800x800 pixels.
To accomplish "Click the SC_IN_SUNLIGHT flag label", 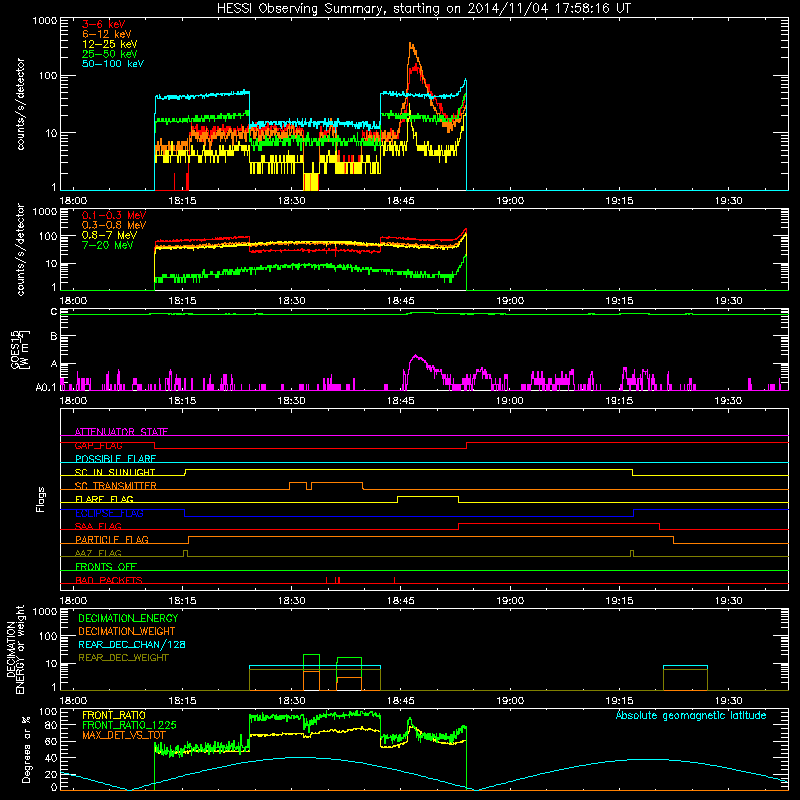I will click(115, 472).
